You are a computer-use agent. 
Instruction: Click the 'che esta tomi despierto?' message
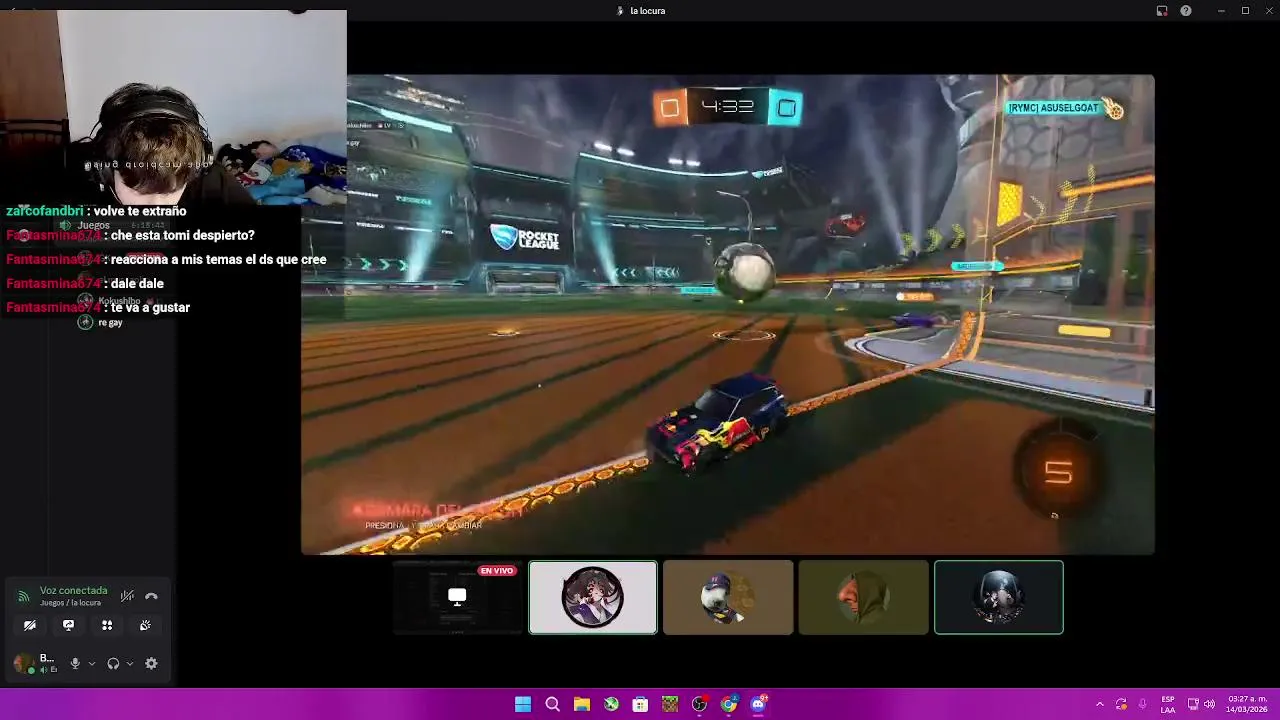click(x=130, y=235)
